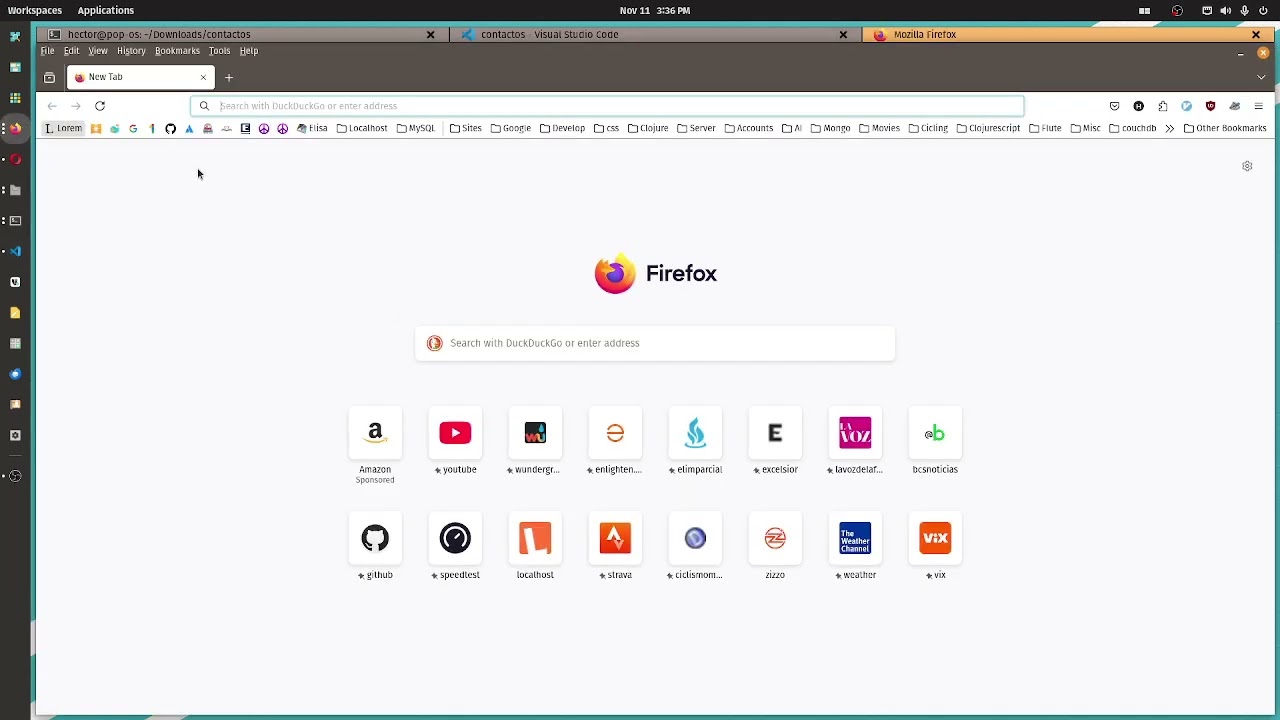Expand the Develop bookmarks folder
The image size is (1280, 720).
[x=562, y=128]
